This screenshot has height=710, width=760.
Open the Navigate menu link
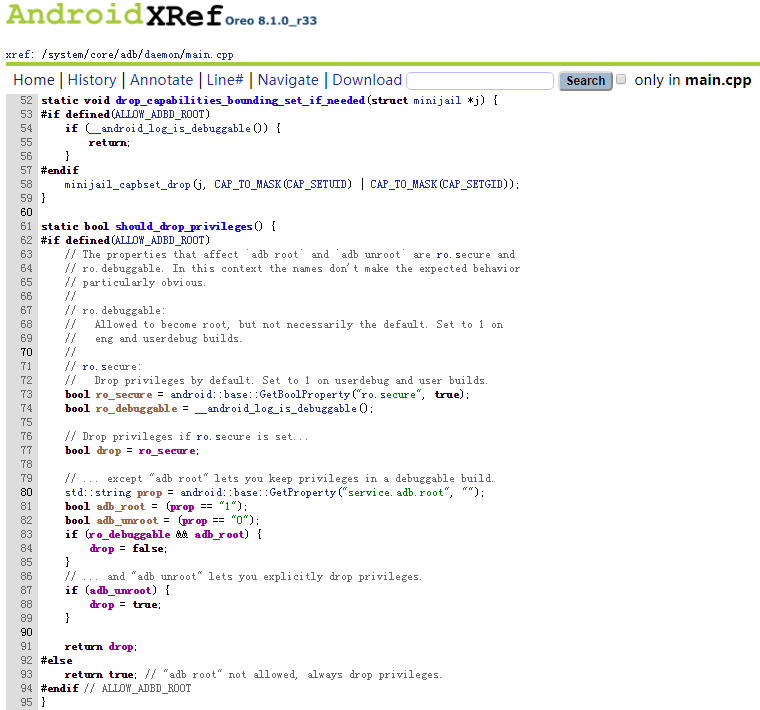tap(288, 80)
